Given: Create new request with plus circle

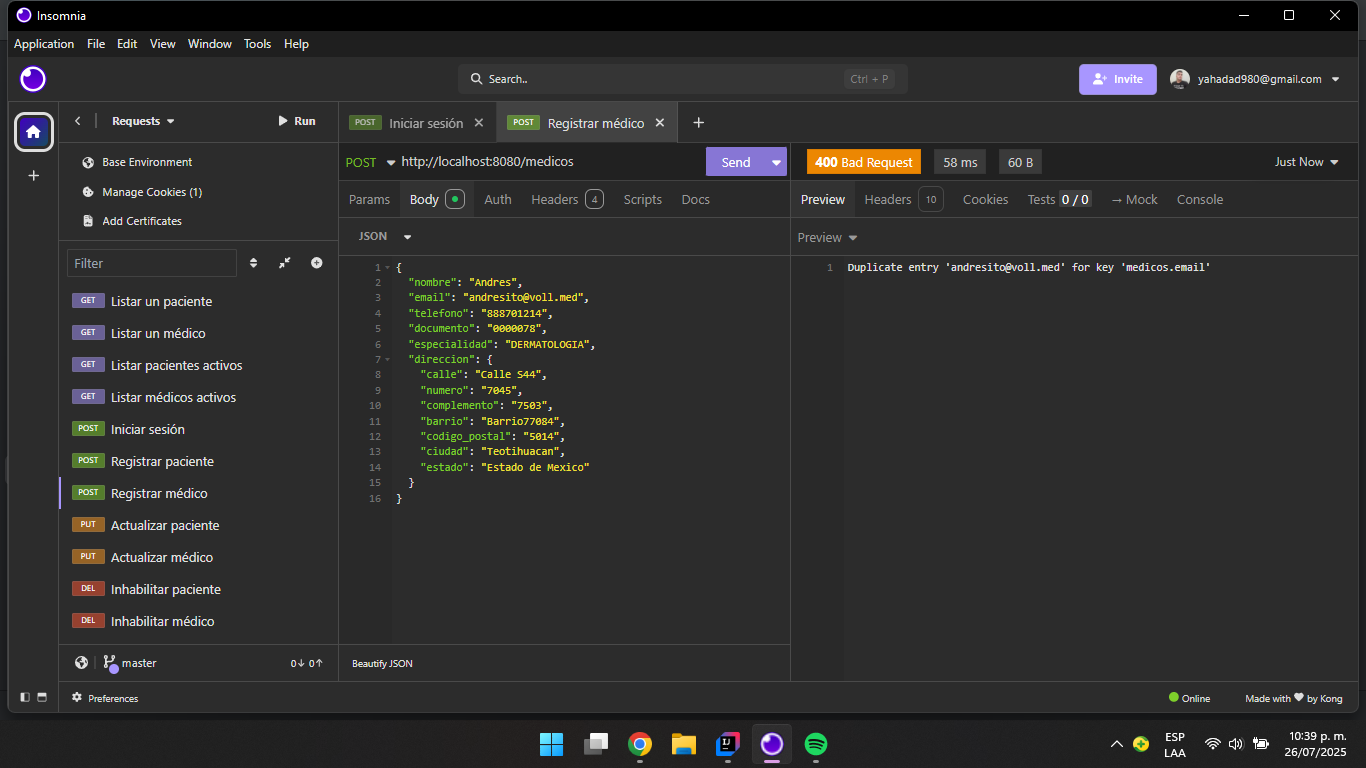Looking at the screenshot, I should click(317, 263).
